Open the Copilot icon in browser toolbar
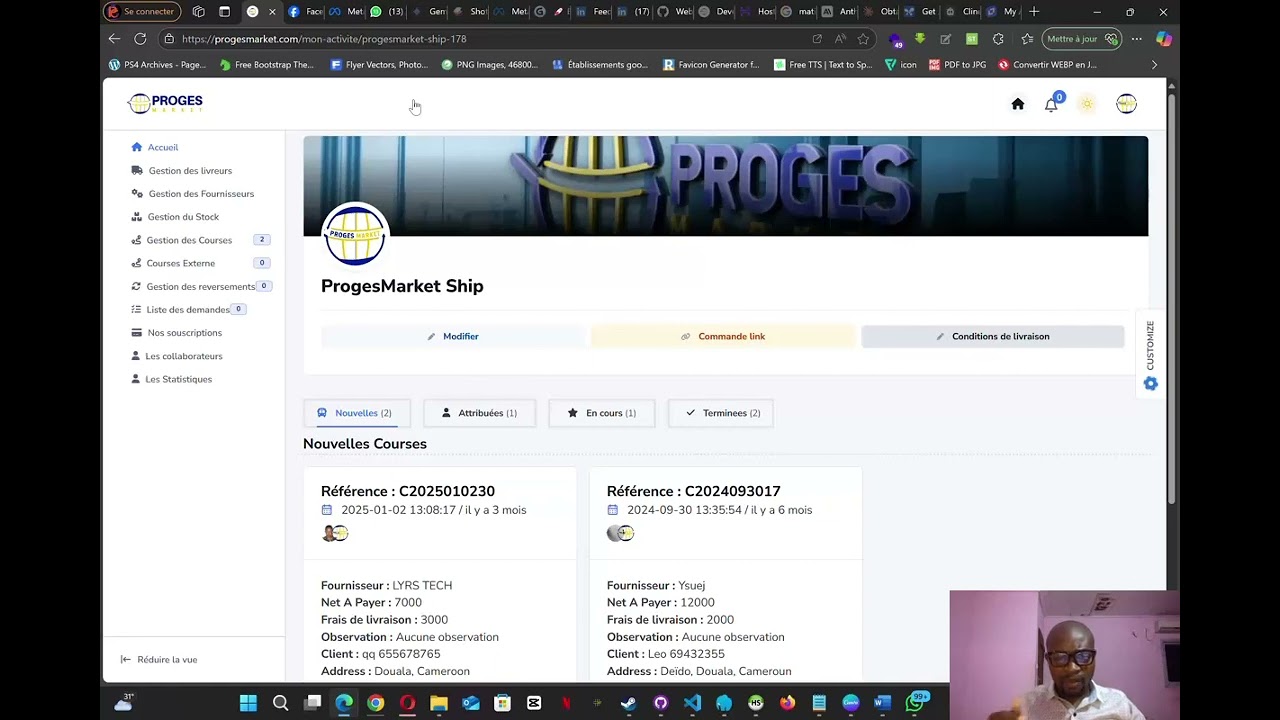 coord(1163,39)
